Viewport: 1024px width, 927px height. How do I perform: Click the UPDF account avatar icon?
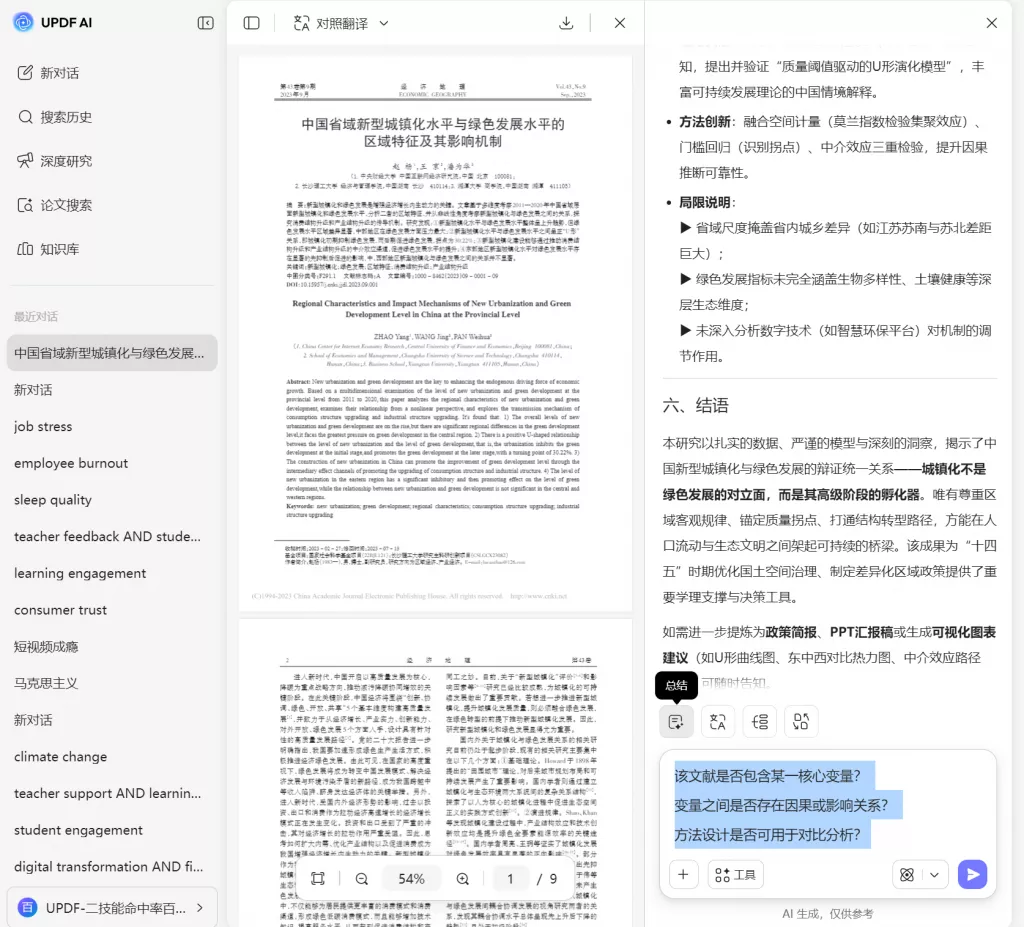click(x=27, y=907)
